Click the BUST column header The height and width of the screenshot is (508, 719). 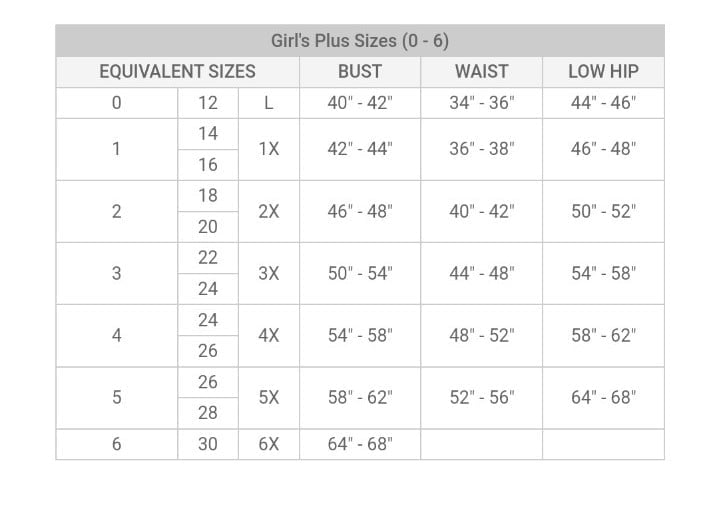pyautogui.click(x=360, y=72)
